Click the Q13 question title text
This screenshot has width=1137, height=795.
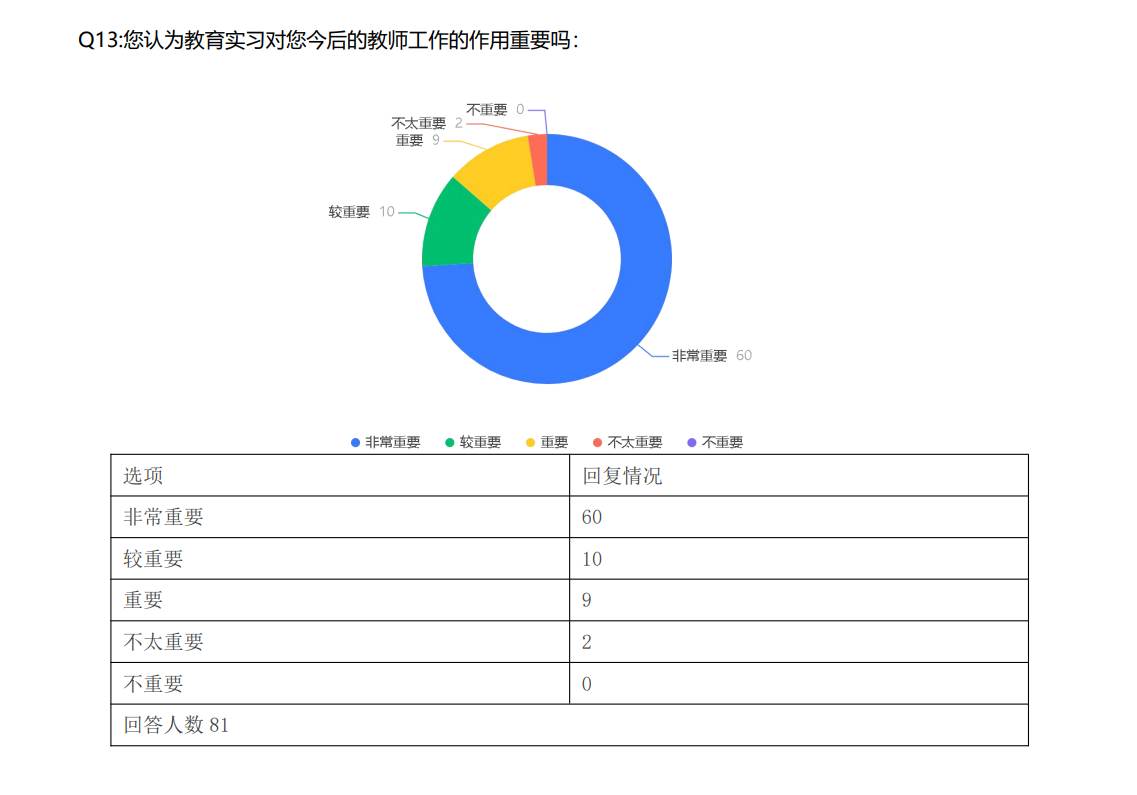(328, 41)
